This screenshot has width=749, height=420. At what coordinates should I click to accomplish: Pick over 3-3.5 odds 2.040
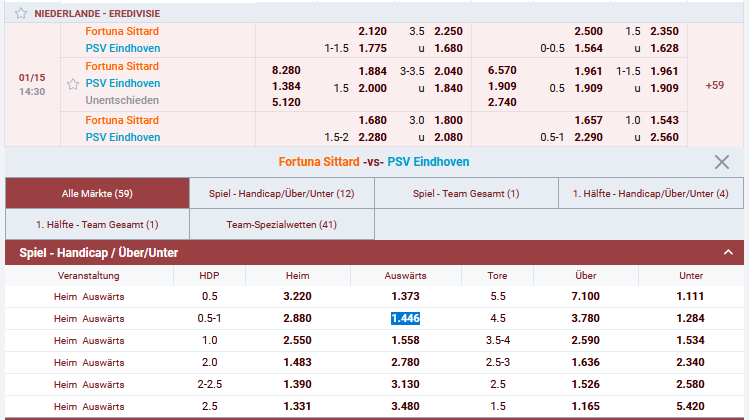click(x=448, y=71)
